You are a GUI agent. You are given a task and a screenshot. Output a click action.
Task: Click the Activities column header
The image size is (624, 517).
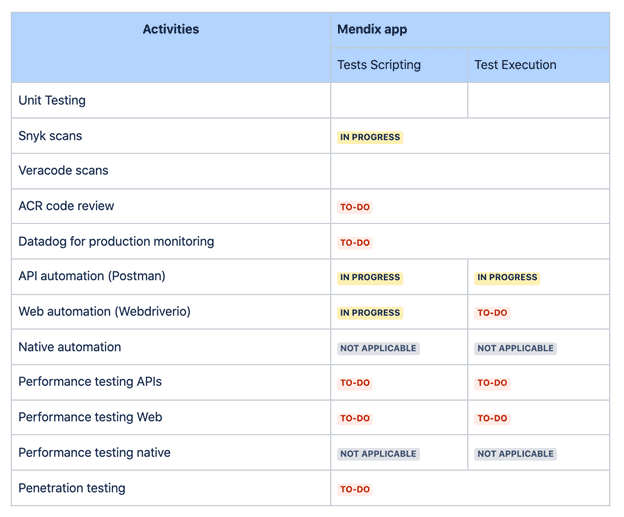(x=171, y=30)
